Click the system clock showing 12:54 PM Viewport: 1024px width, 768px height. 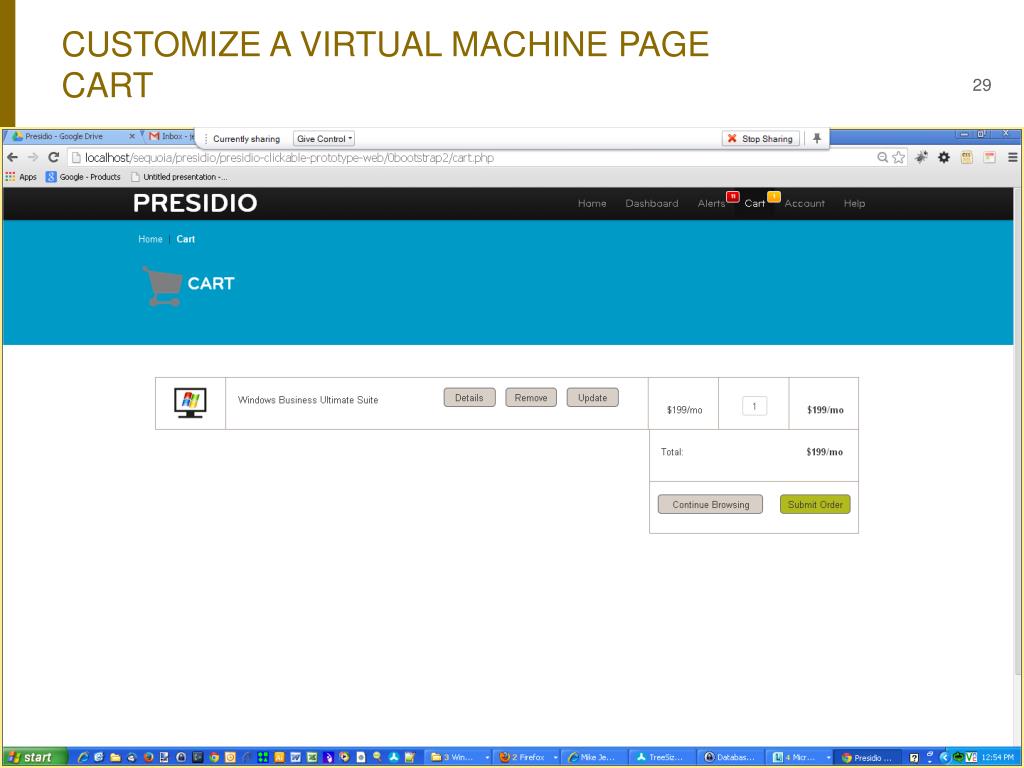(997, 758)
